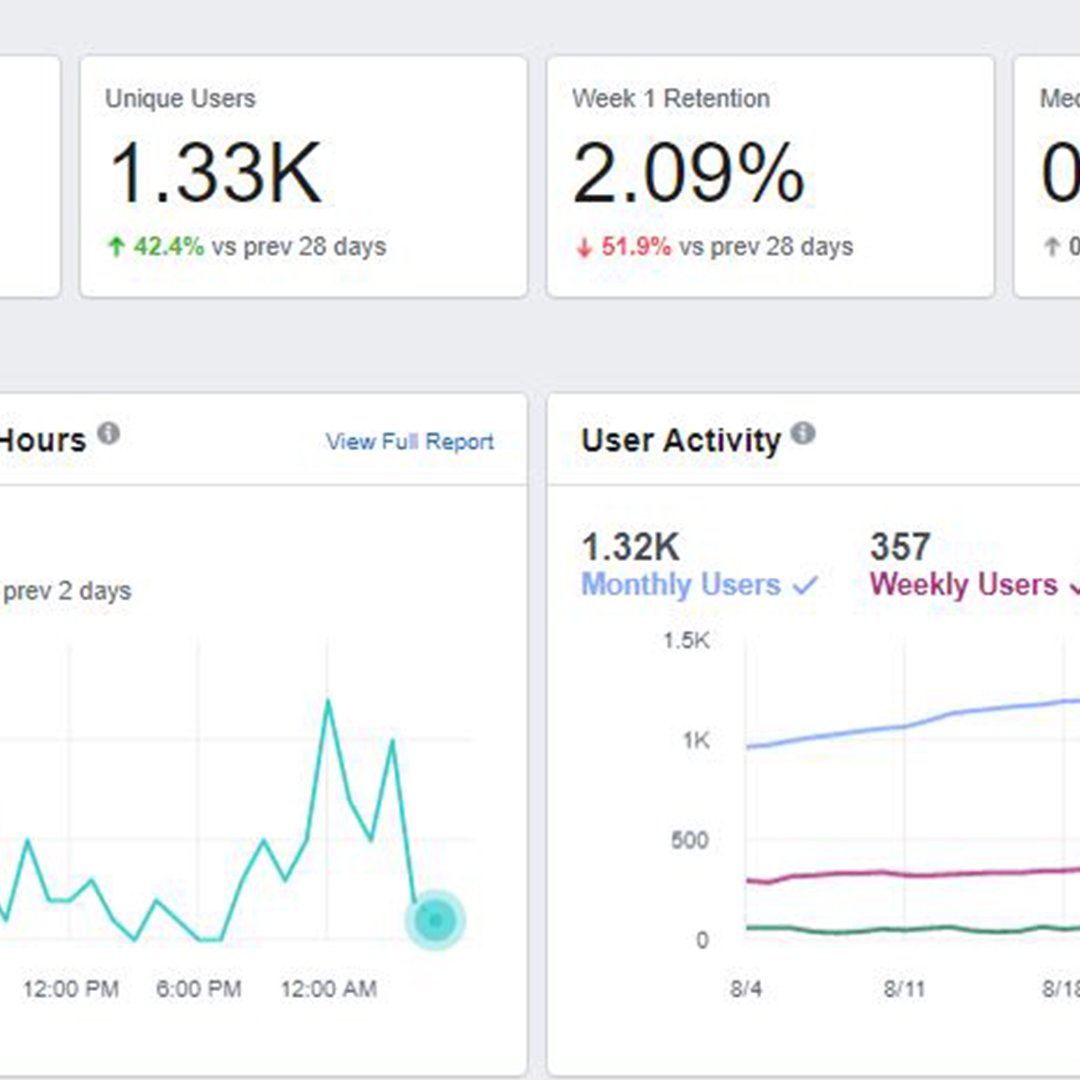Click the 12:00 AM label on the time axis

(x=328, y=989)
